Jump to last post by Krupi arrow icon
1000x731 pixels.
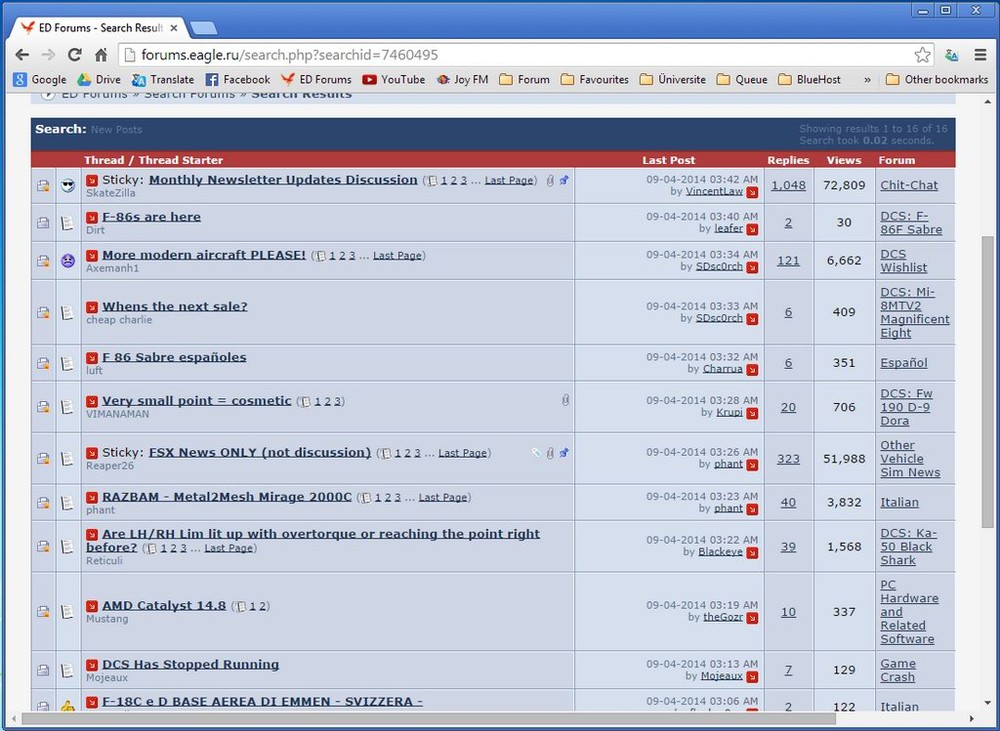753,413
